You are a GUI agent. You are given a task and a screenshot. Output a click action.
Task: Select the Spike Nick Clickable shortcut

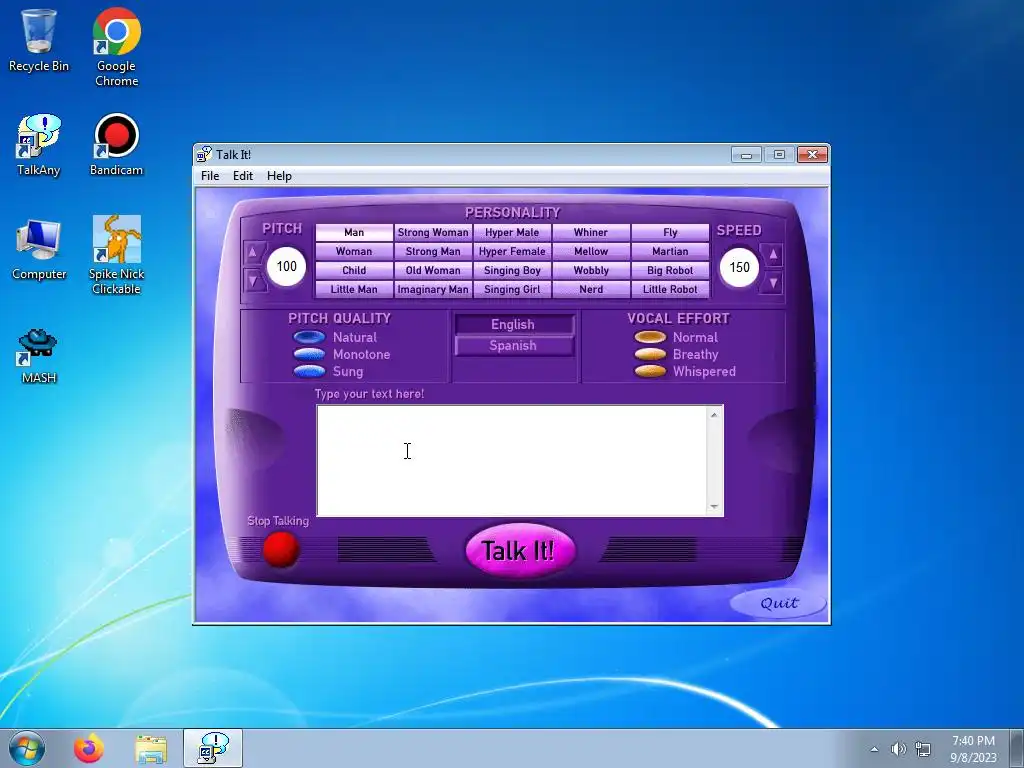pos(116,255)
